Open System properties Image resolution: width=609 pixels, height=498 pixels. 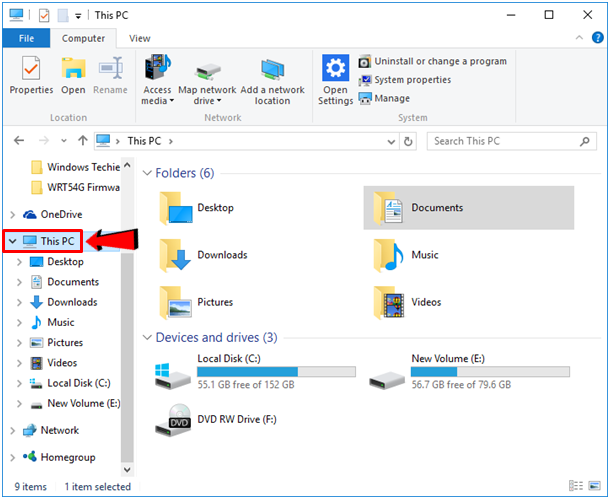(x=404, y=80)
